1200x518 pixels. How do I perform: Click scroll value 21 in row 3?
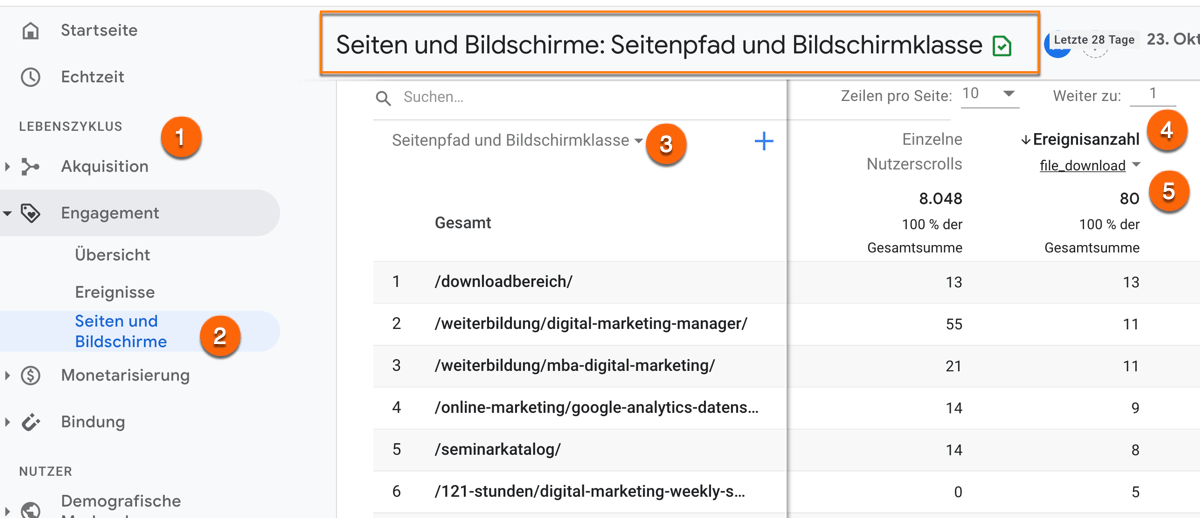tap(954, 366)
